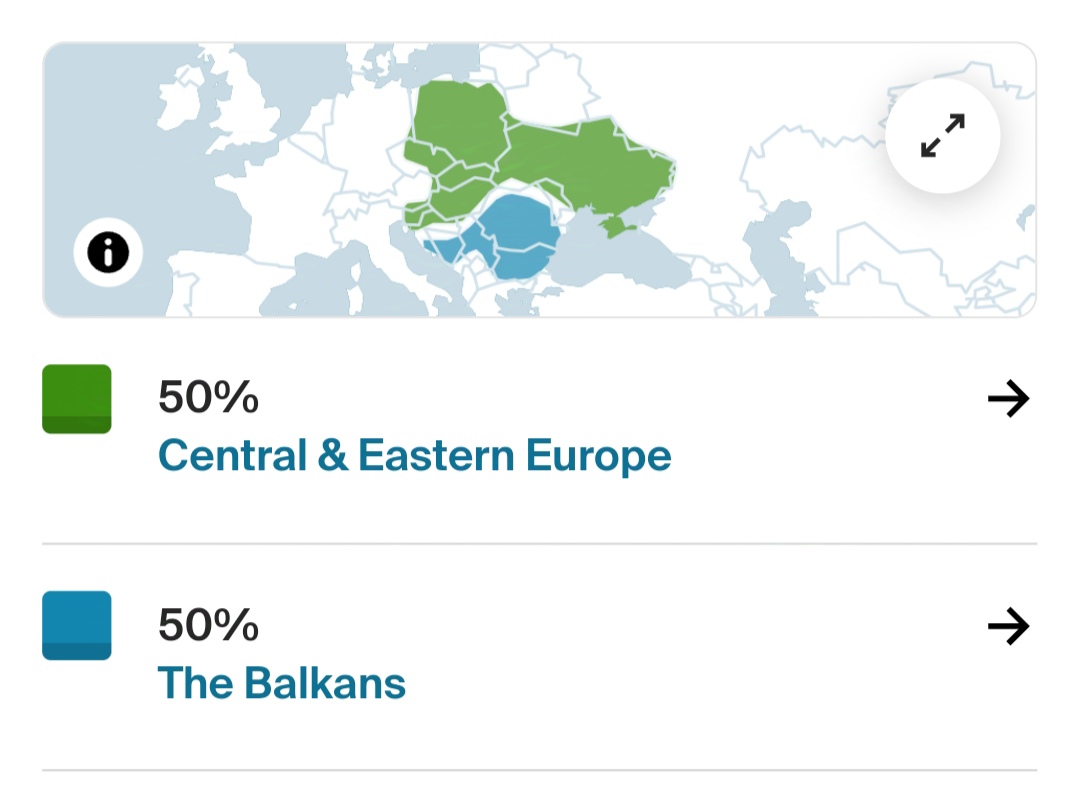
Task: Open the Central & Eastern Europe link
Action: pos(415,455)
